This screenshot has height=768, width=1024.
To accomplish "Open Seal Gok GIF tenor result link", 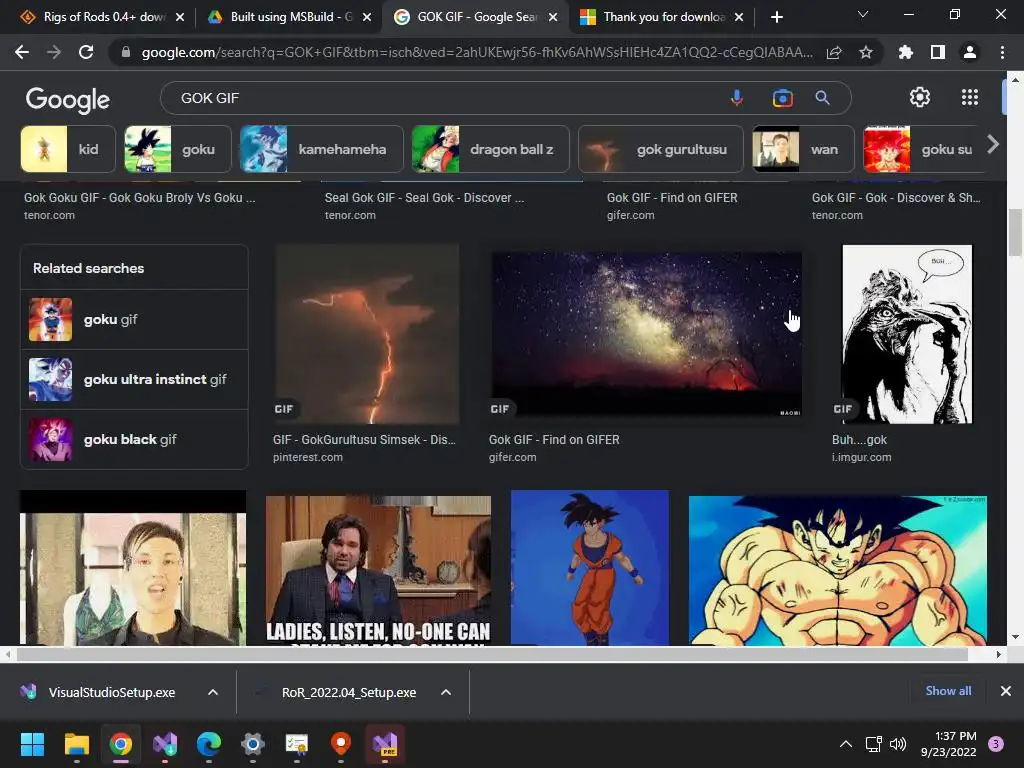I will click(x=424, y=197).
